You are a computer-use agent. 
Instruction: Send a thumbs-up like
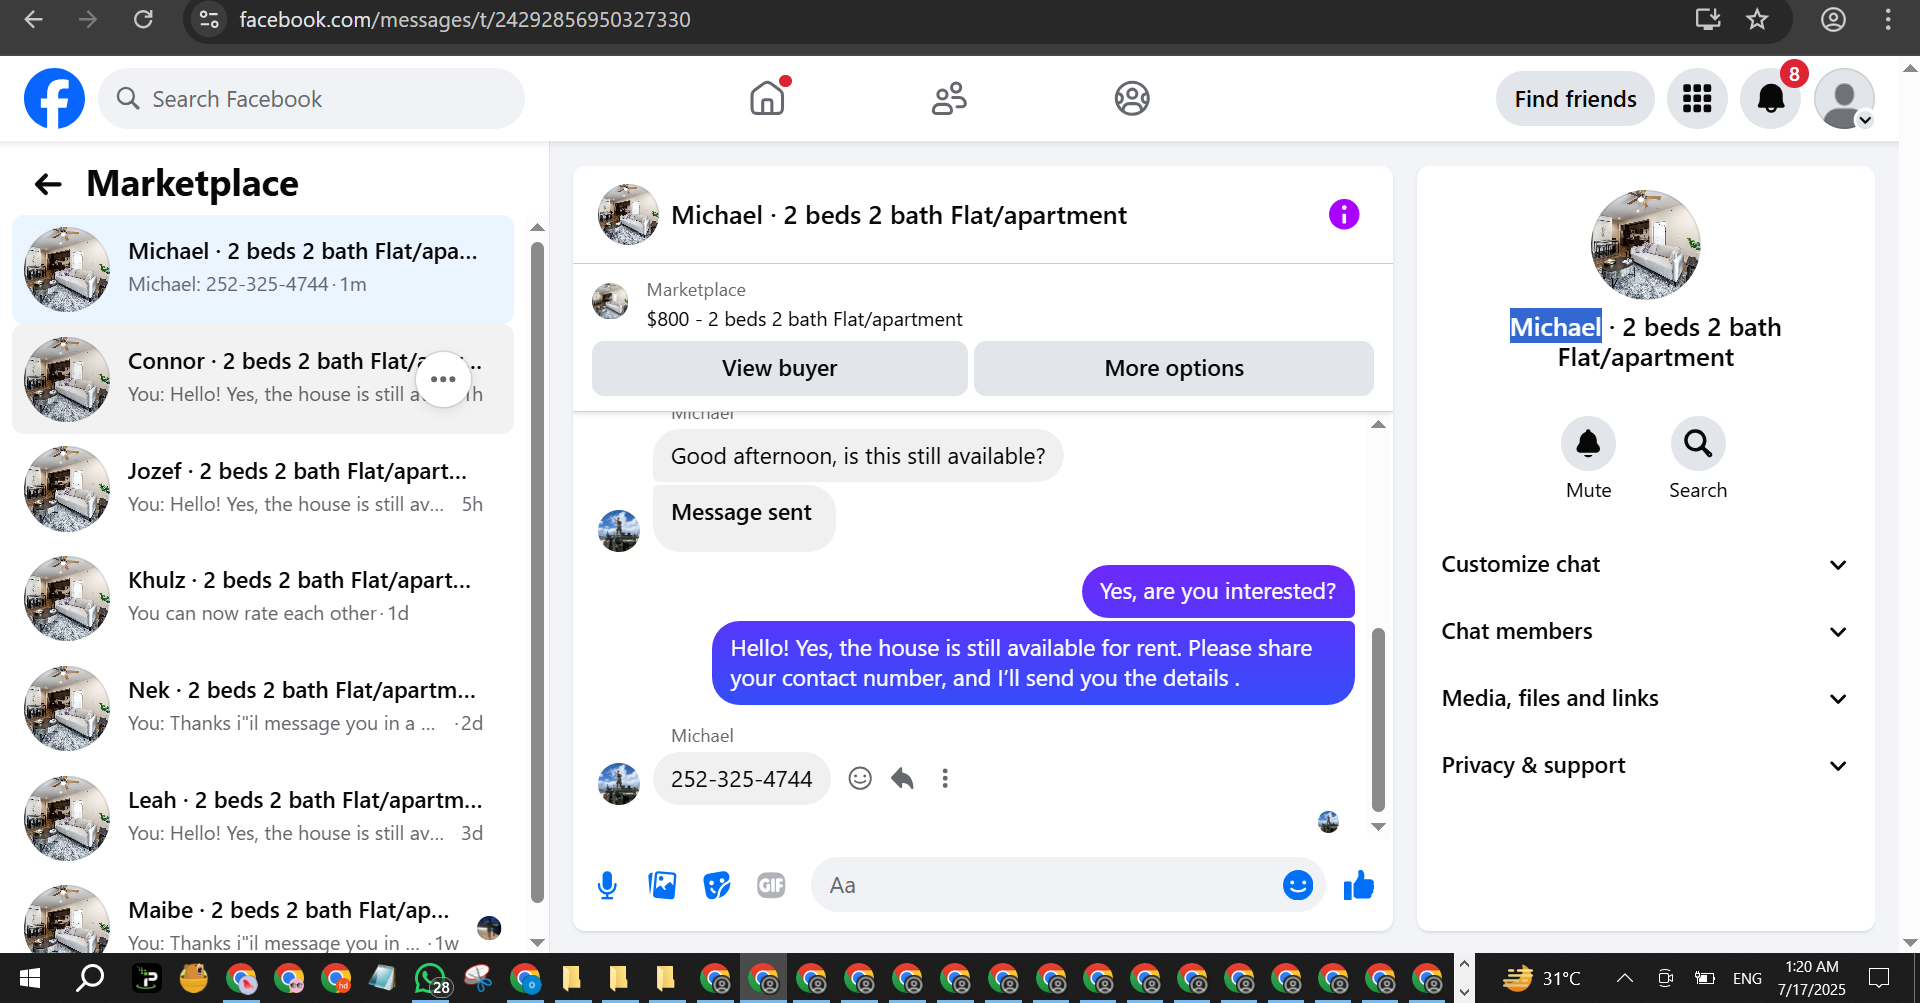click(x=1358, y=885)
